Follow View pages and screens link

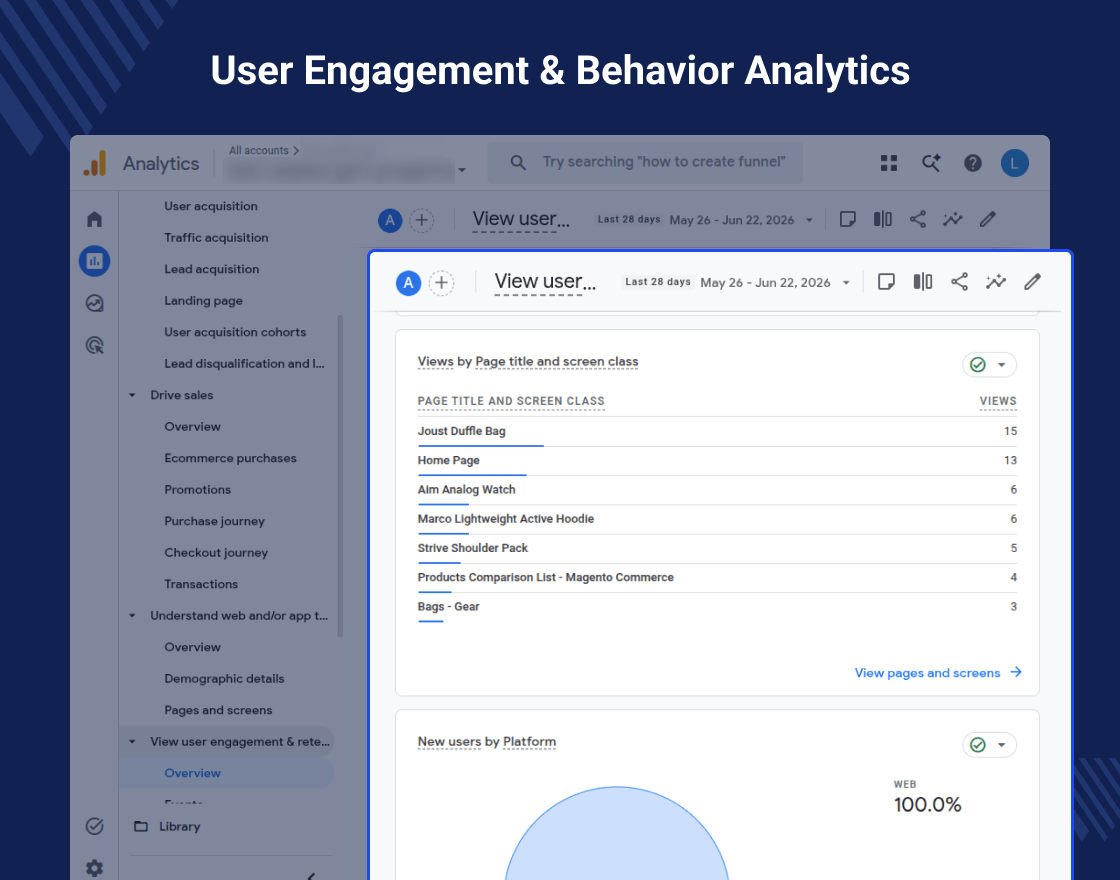pyautogui.click(x=938, y=673)
